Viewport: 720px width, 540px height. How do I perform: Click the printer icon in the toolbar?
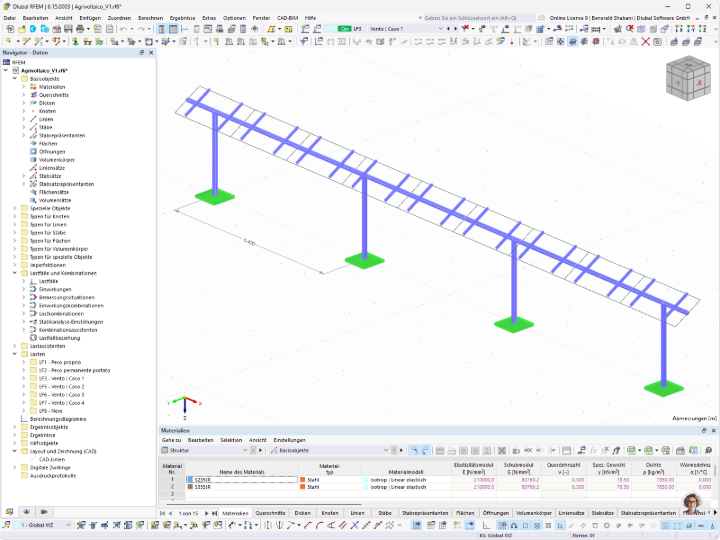pos(80,29)
